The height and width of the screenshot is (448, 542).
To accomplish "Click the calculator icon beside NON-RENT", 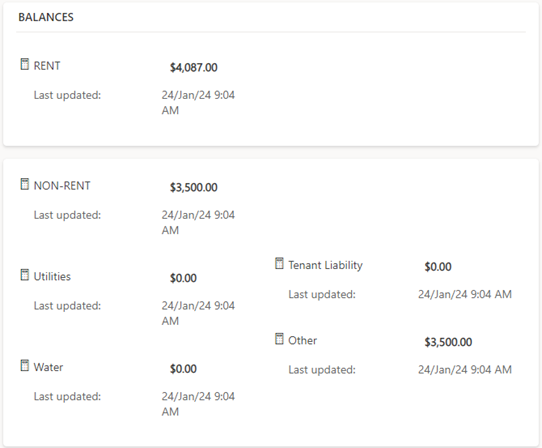I will click(x=25, y=184).
